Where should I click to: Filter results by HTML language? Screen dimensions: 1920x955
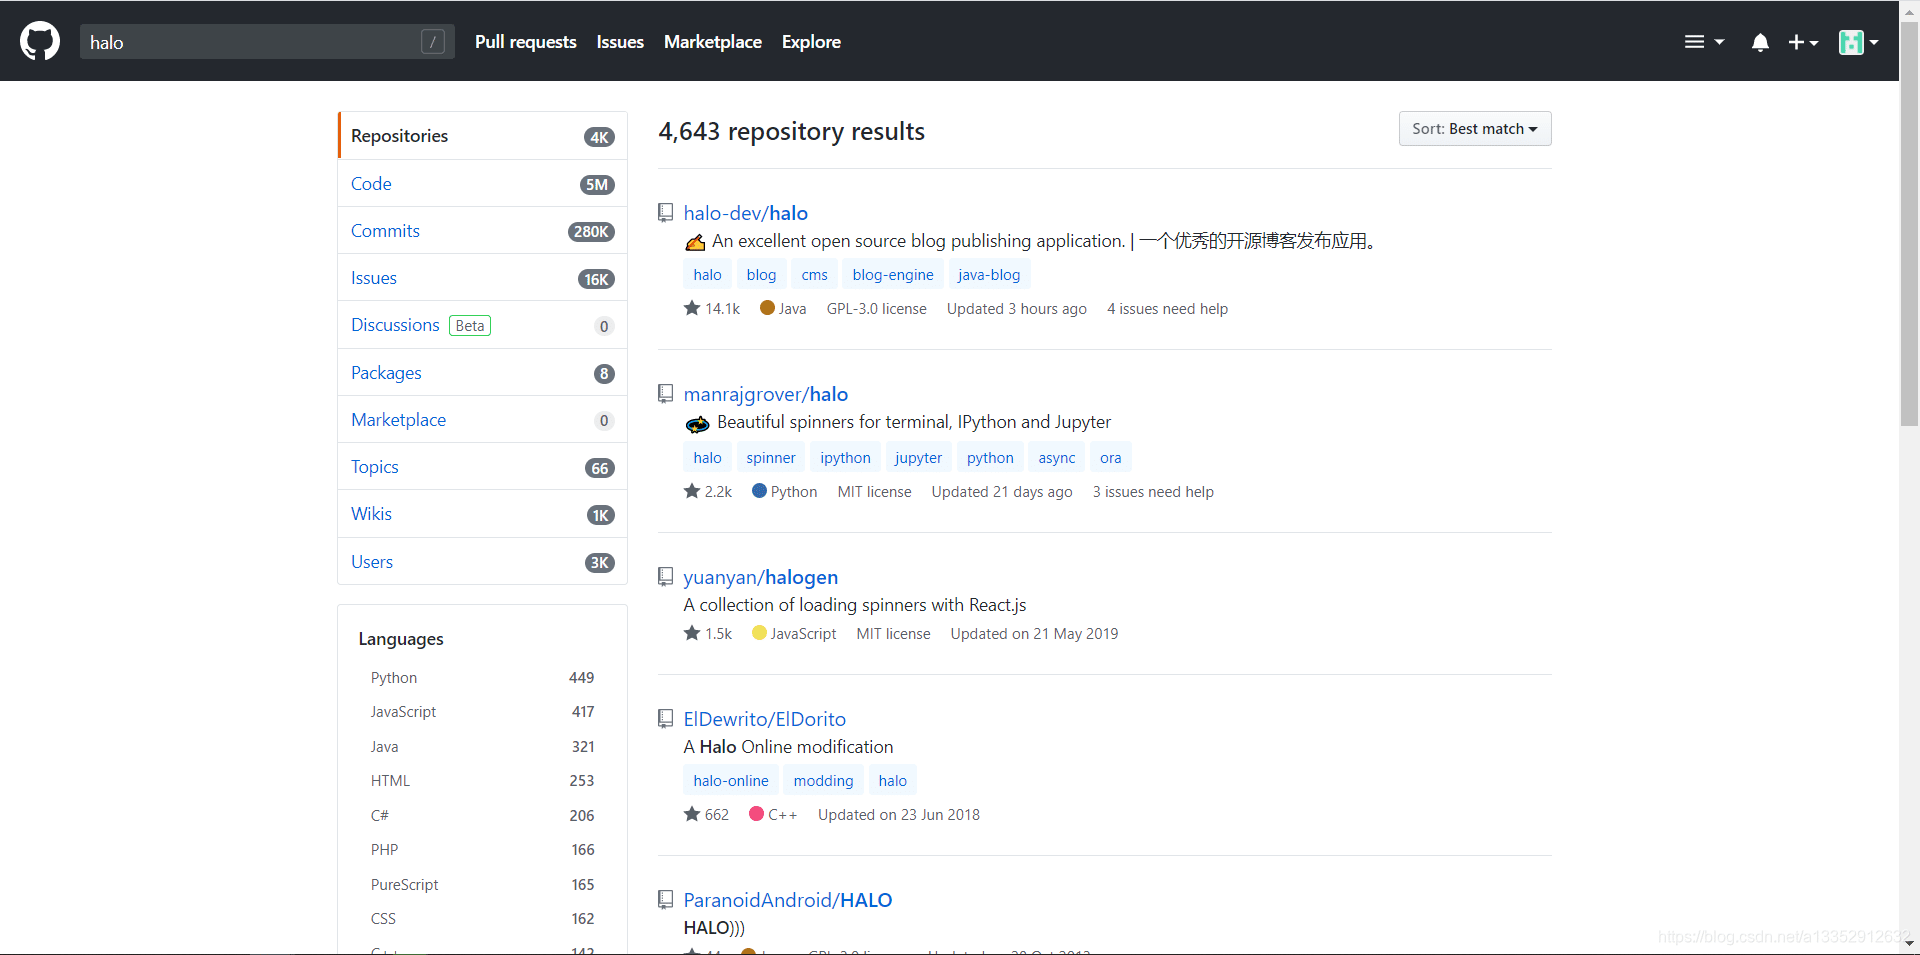[482, 781]
